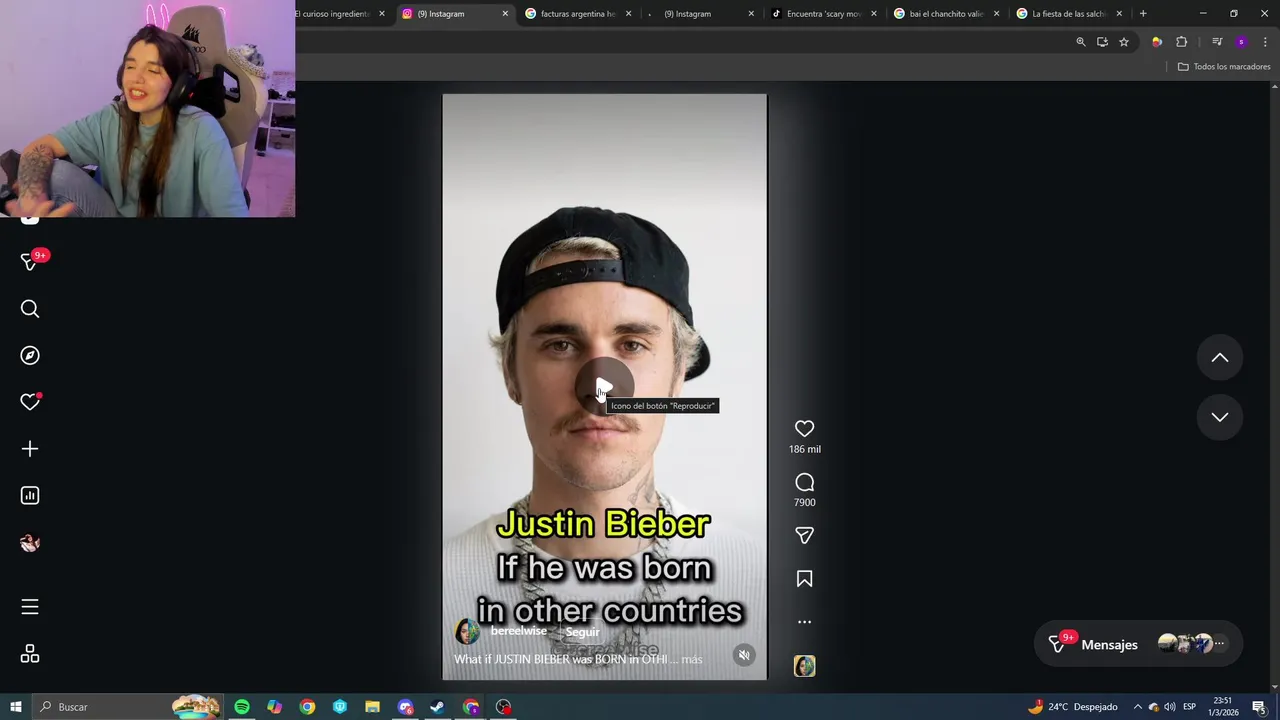This screenshot has height=720, width=1280.
Task: Open Todos los marcadores folder
Action: pos(1224,67)
